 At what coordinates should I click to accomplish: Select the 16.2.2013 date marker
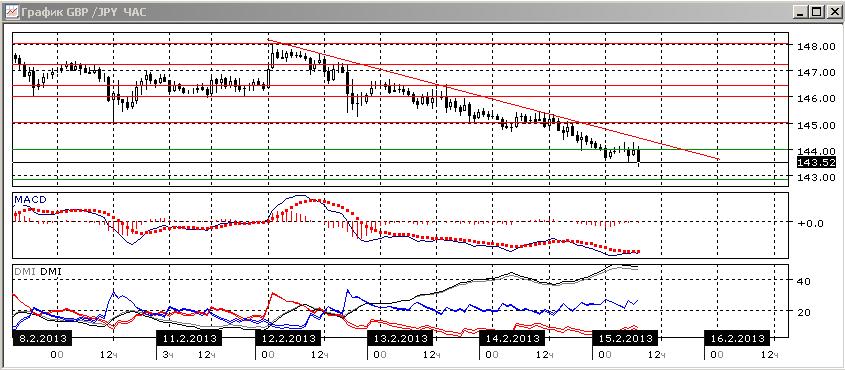738,339
